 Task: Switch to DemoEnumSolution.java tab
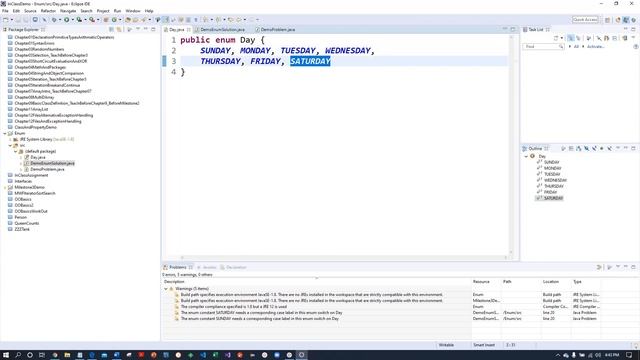(x=222, y=30)
